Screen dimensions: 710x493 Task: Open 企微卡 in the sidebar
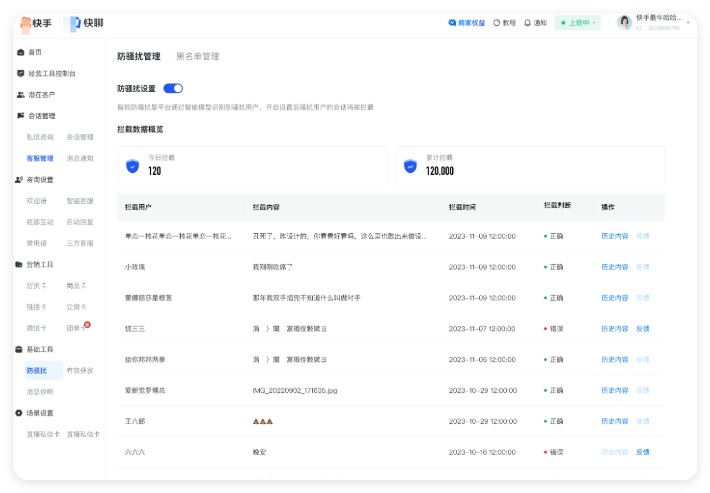(77, 307)
